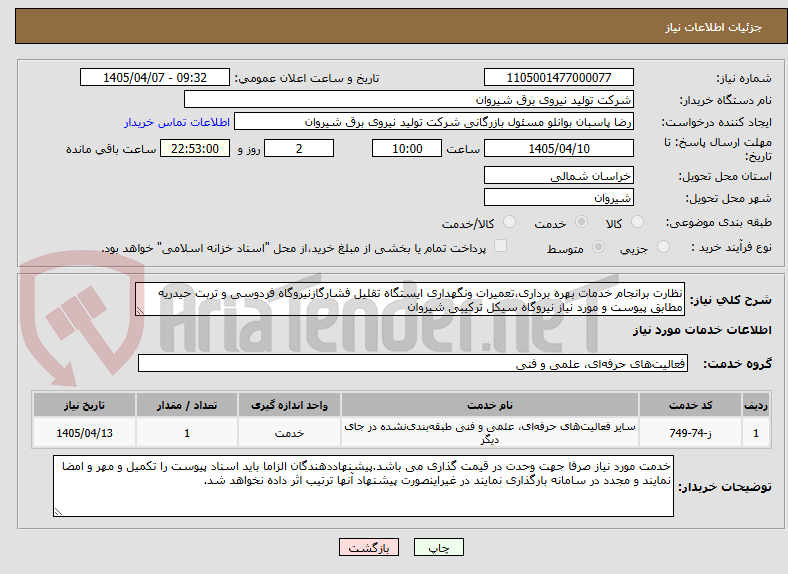Click the چاپ print button
Viewport: 788px width, 574px height.
(x=439, y=547)
